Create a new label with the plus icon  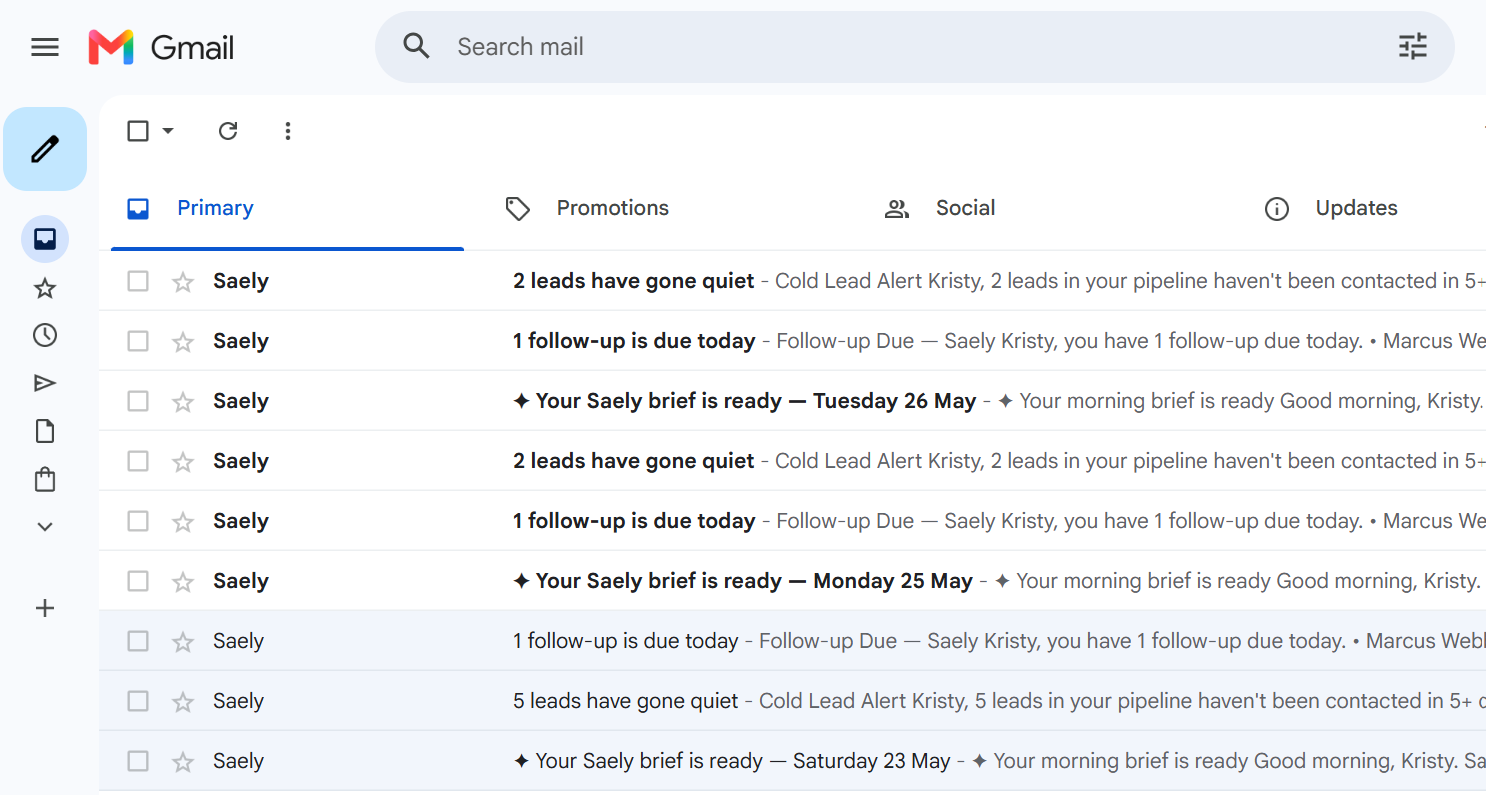pos(45,608)
